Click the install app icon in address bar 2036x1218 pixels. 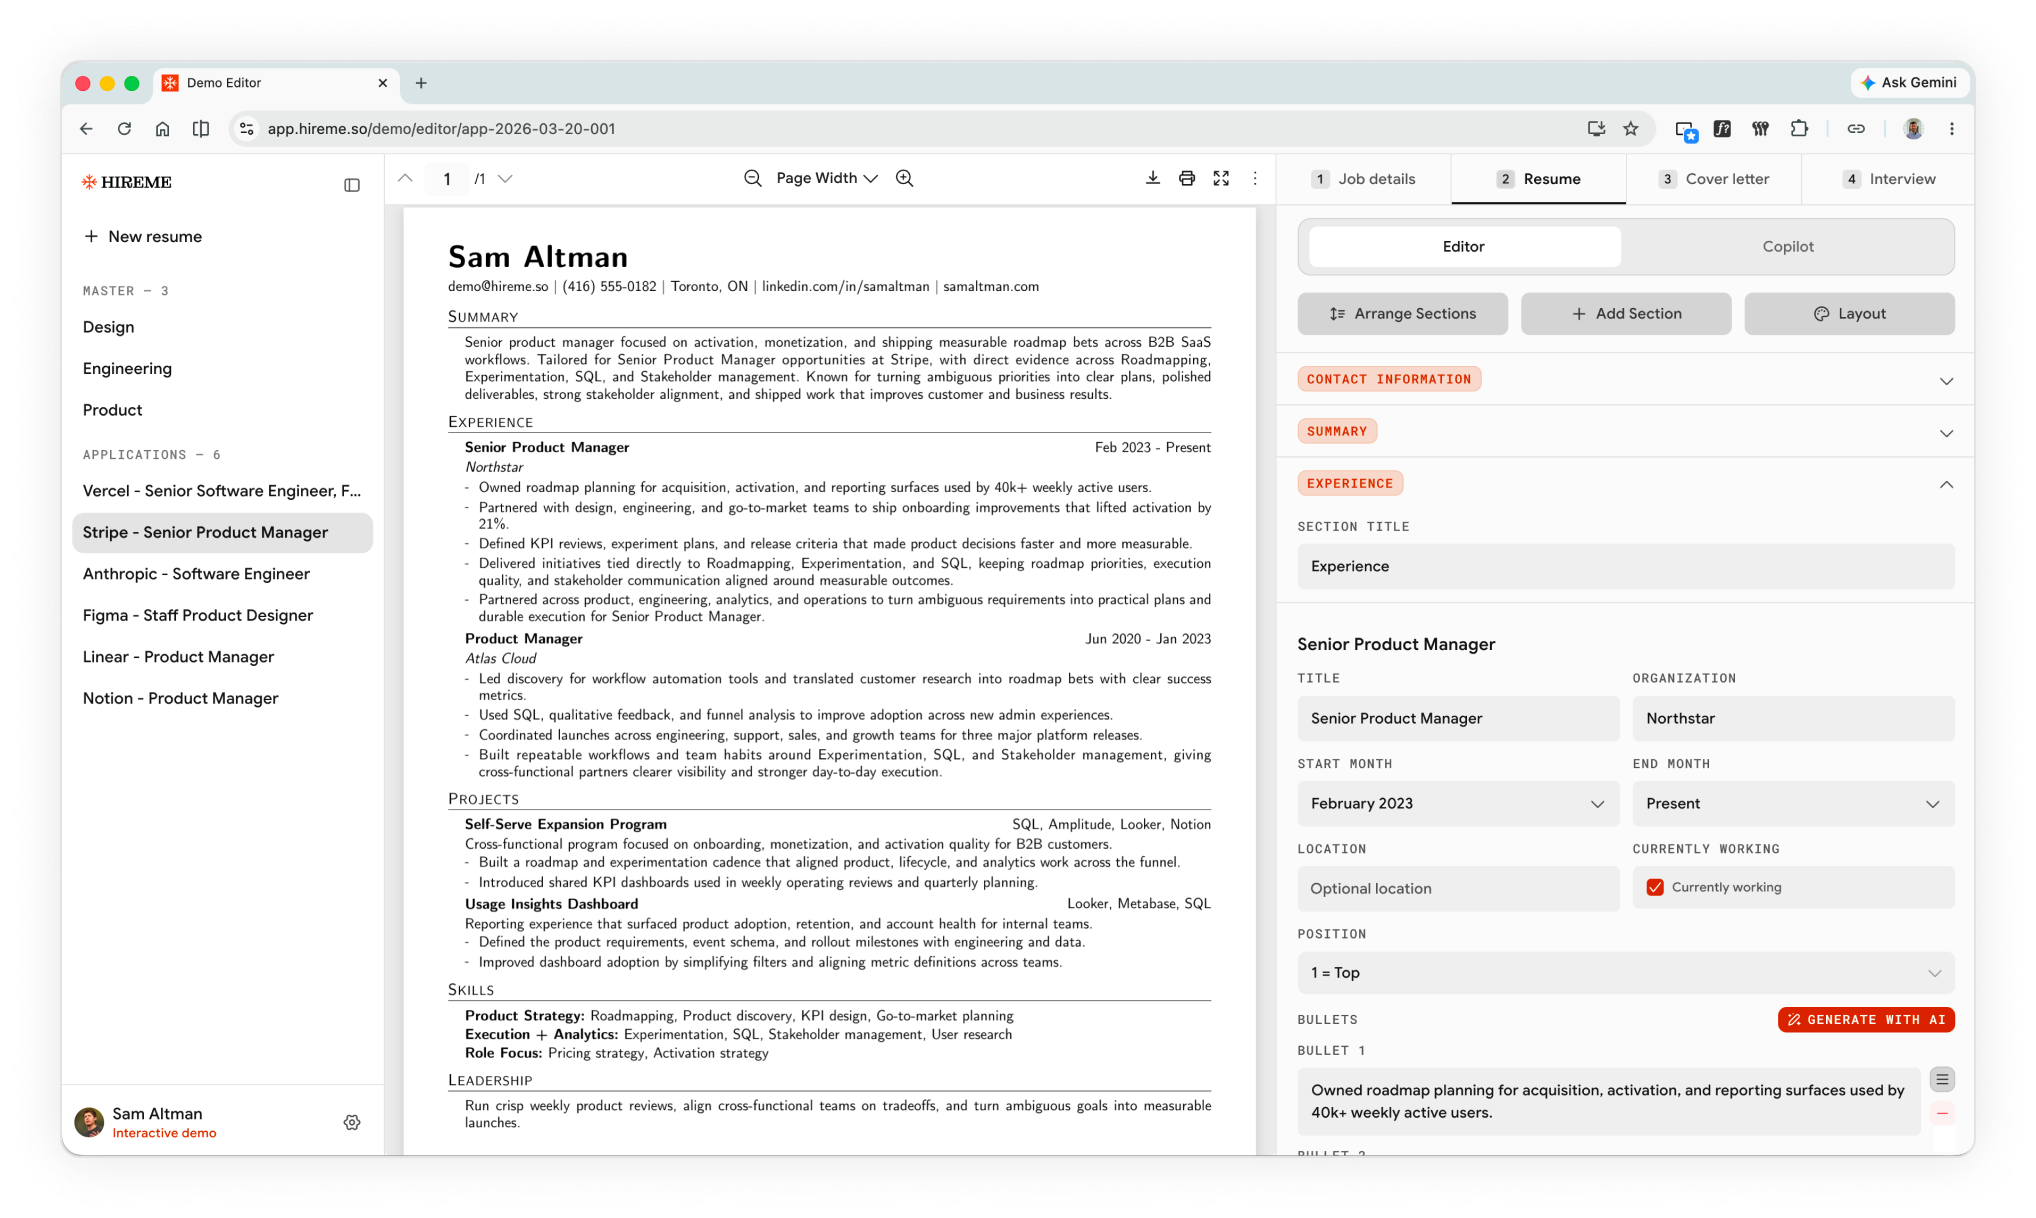pos(1596,128)
